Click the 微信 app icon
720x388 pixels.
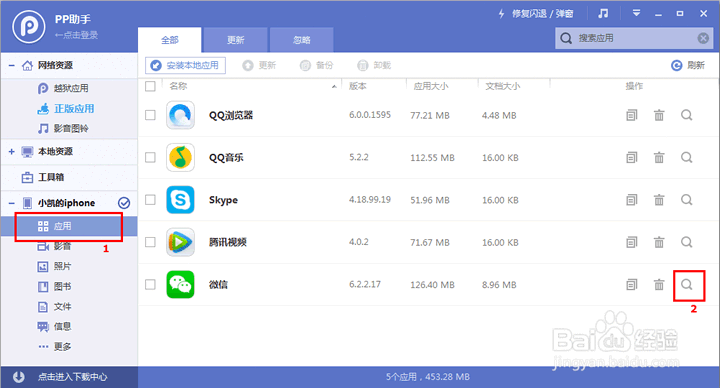click(180, 285)
